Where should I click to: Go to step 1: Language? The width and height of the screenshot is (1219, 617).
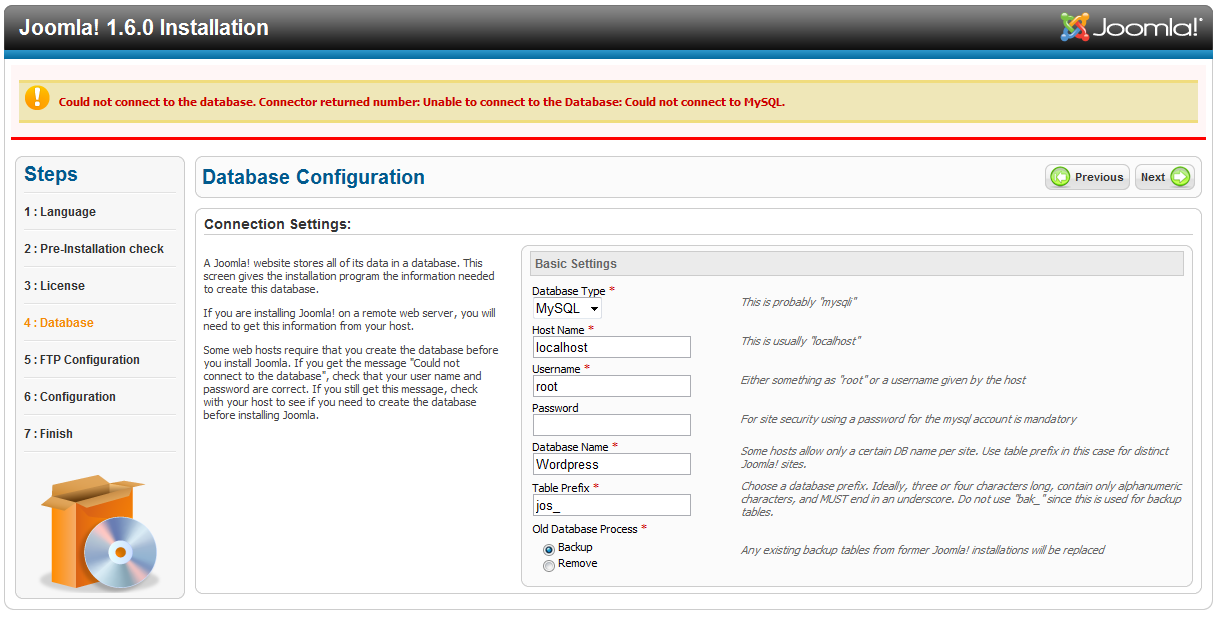[x=60, y=212]
